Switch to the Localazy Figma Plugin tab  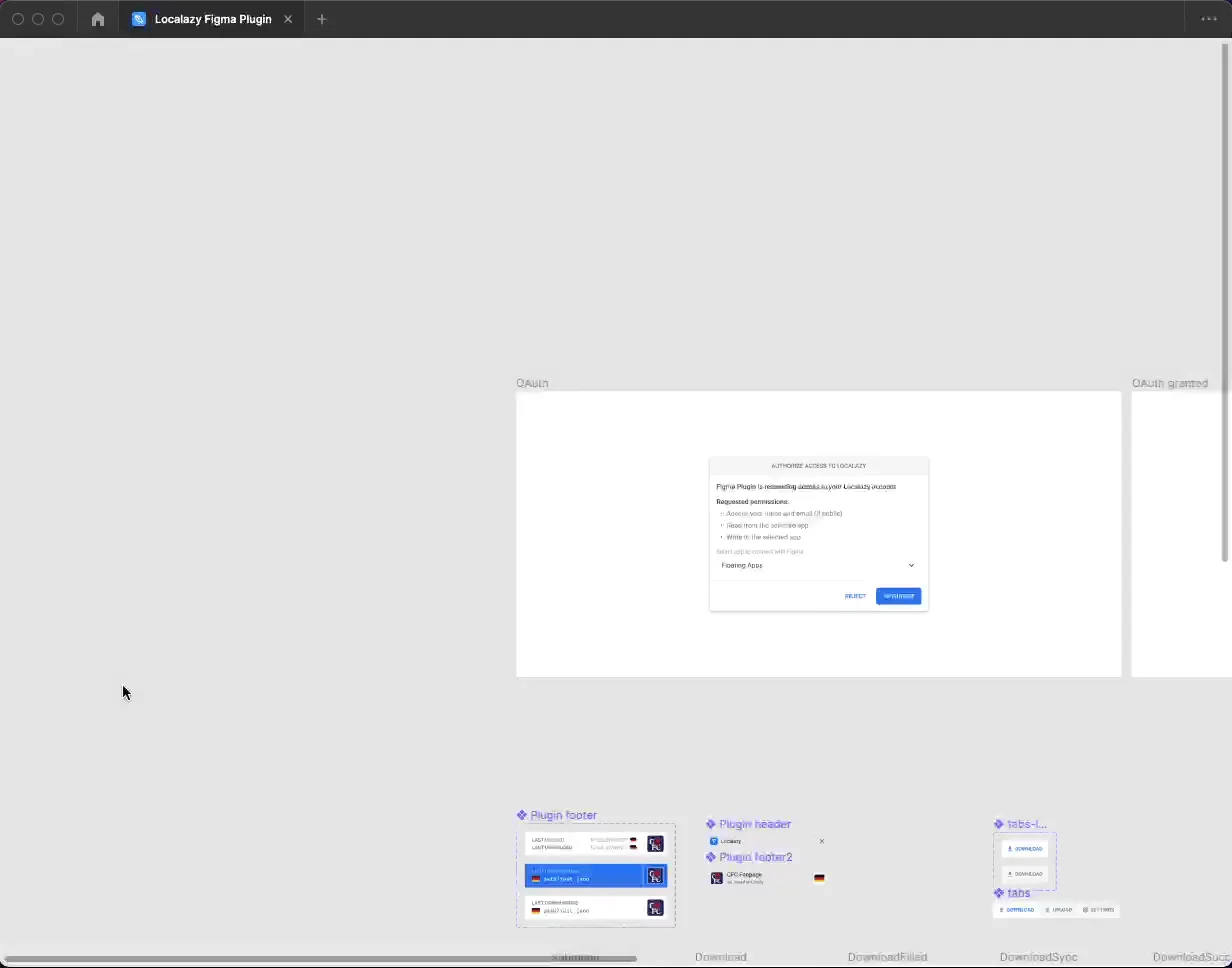(x=210, y=18)
